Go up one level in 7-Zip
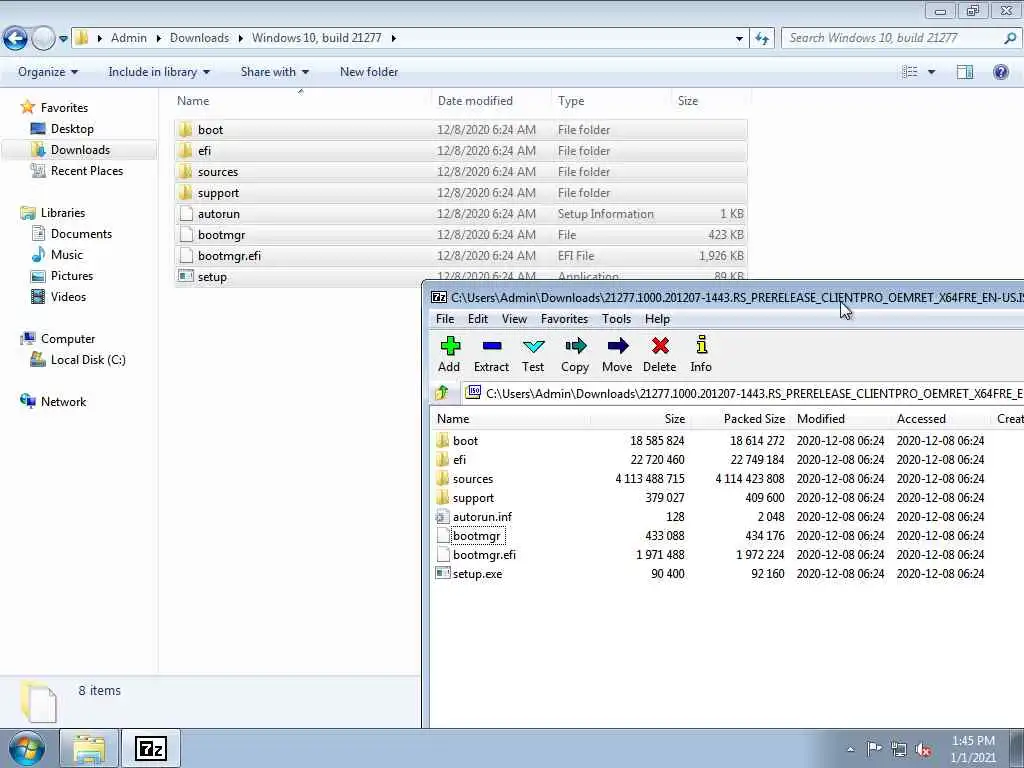The width and height of the screenshot is (1024, 768). coord(442,393)
